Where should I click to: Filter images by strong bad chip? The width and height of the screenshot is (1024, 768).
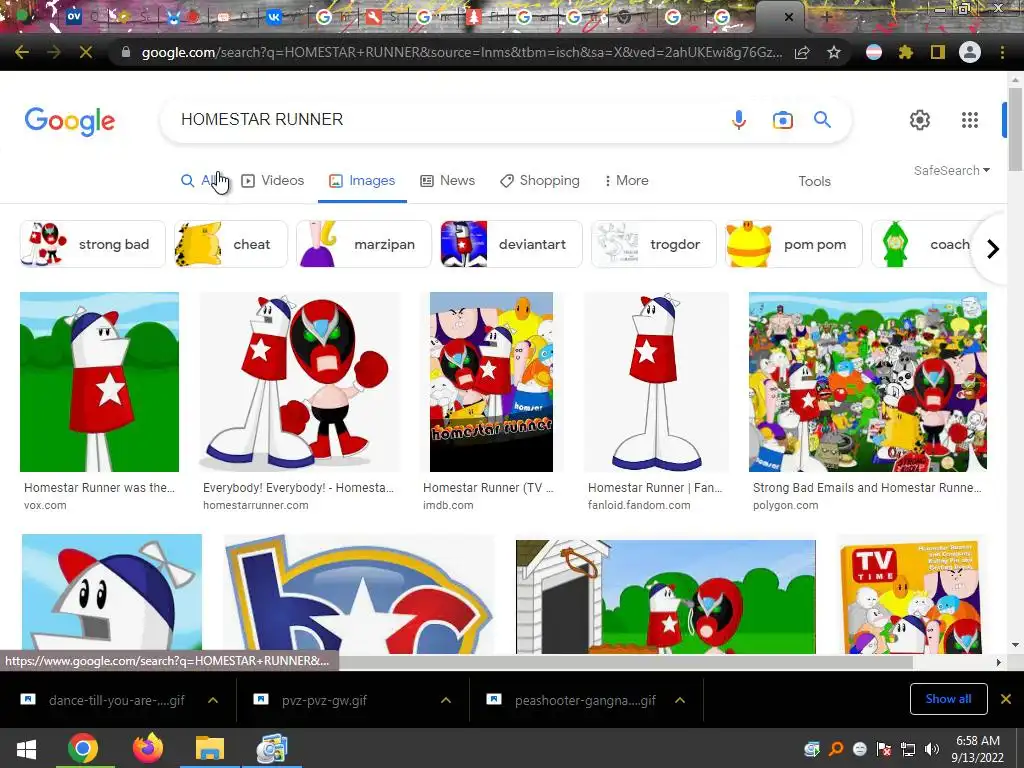[92, 244]
